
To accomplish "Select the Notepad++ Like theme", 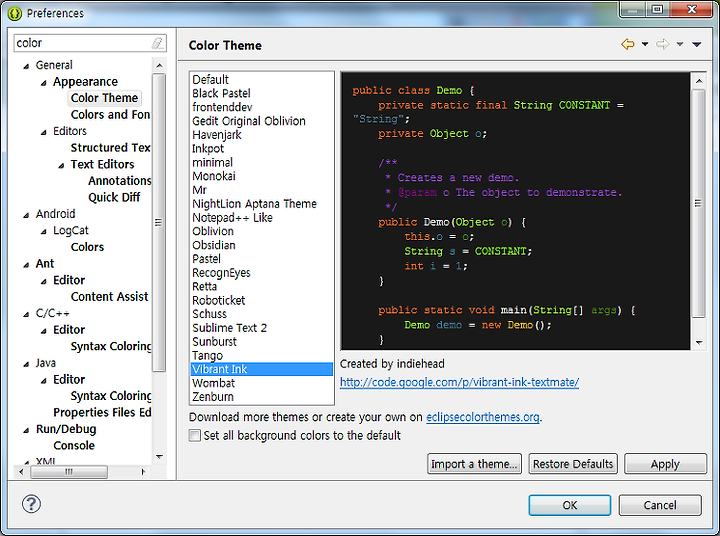I will [262, 217].
